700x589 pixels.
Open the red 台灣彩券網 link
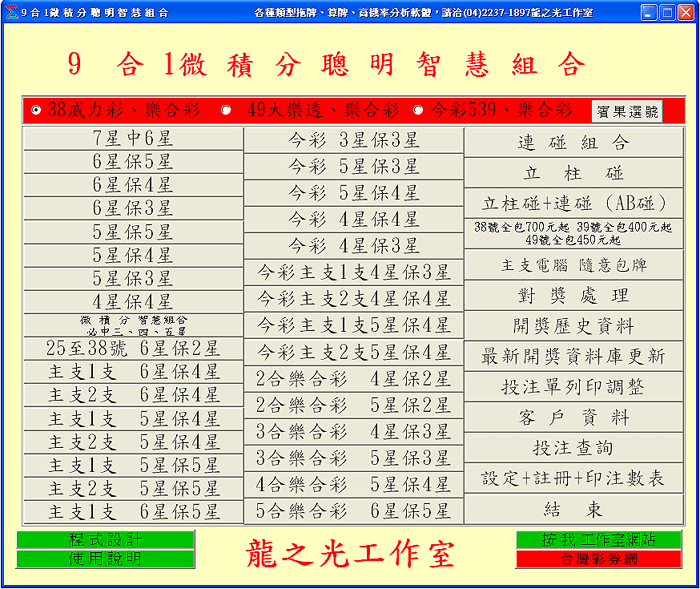(598, 559)
